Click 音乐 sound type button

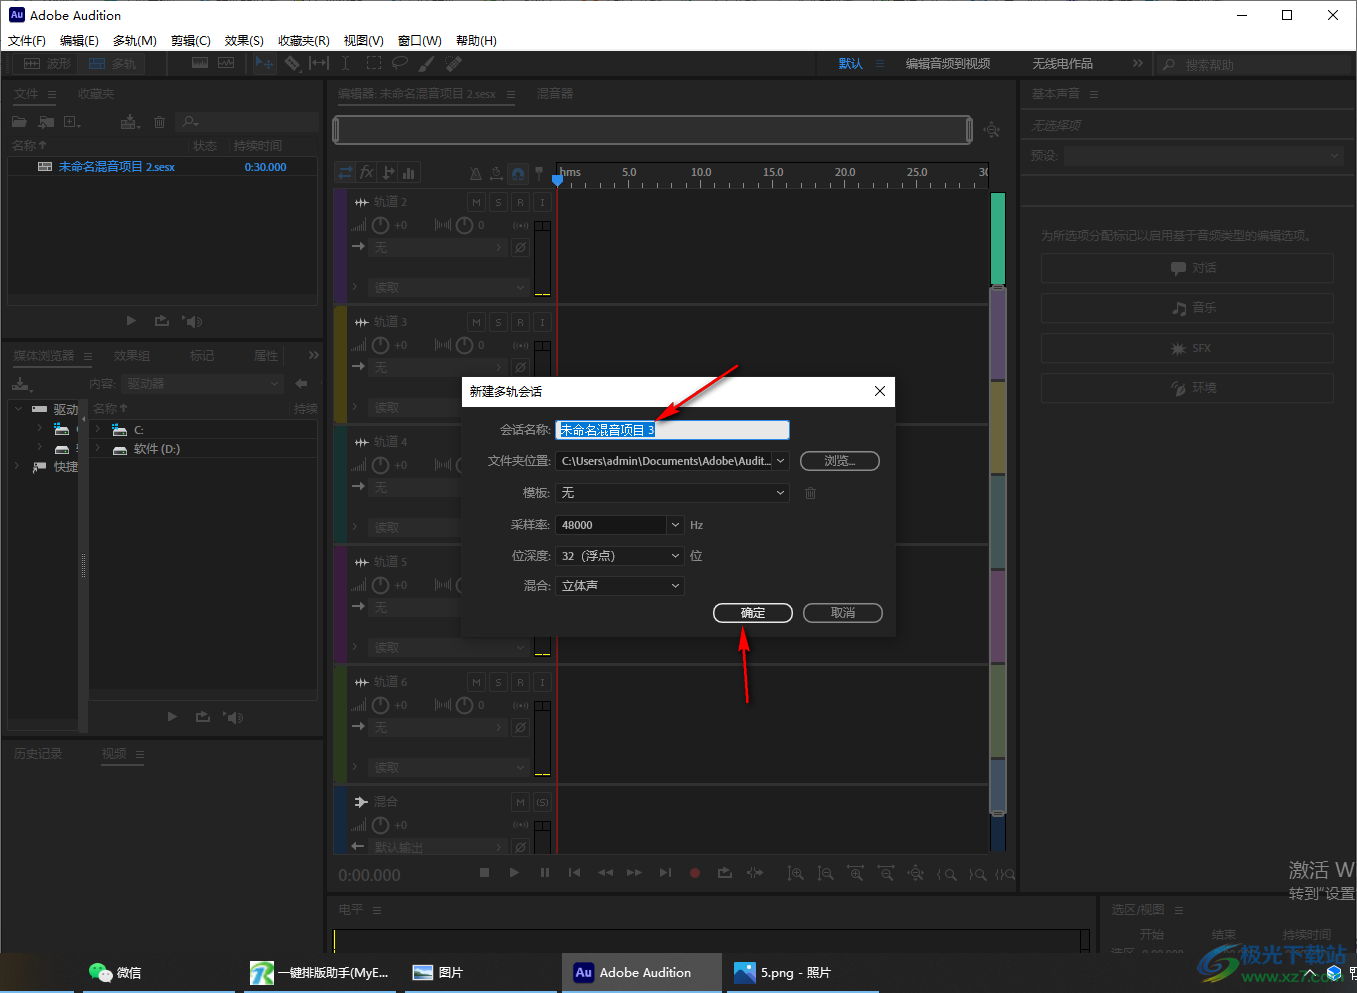(1187, 308)
